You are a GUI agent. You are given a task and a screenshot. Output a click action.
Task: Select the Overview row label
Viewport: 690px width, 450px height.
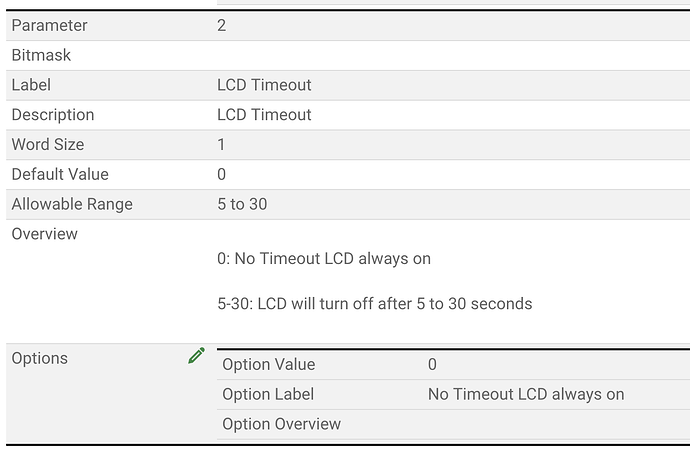click(44, 234)
